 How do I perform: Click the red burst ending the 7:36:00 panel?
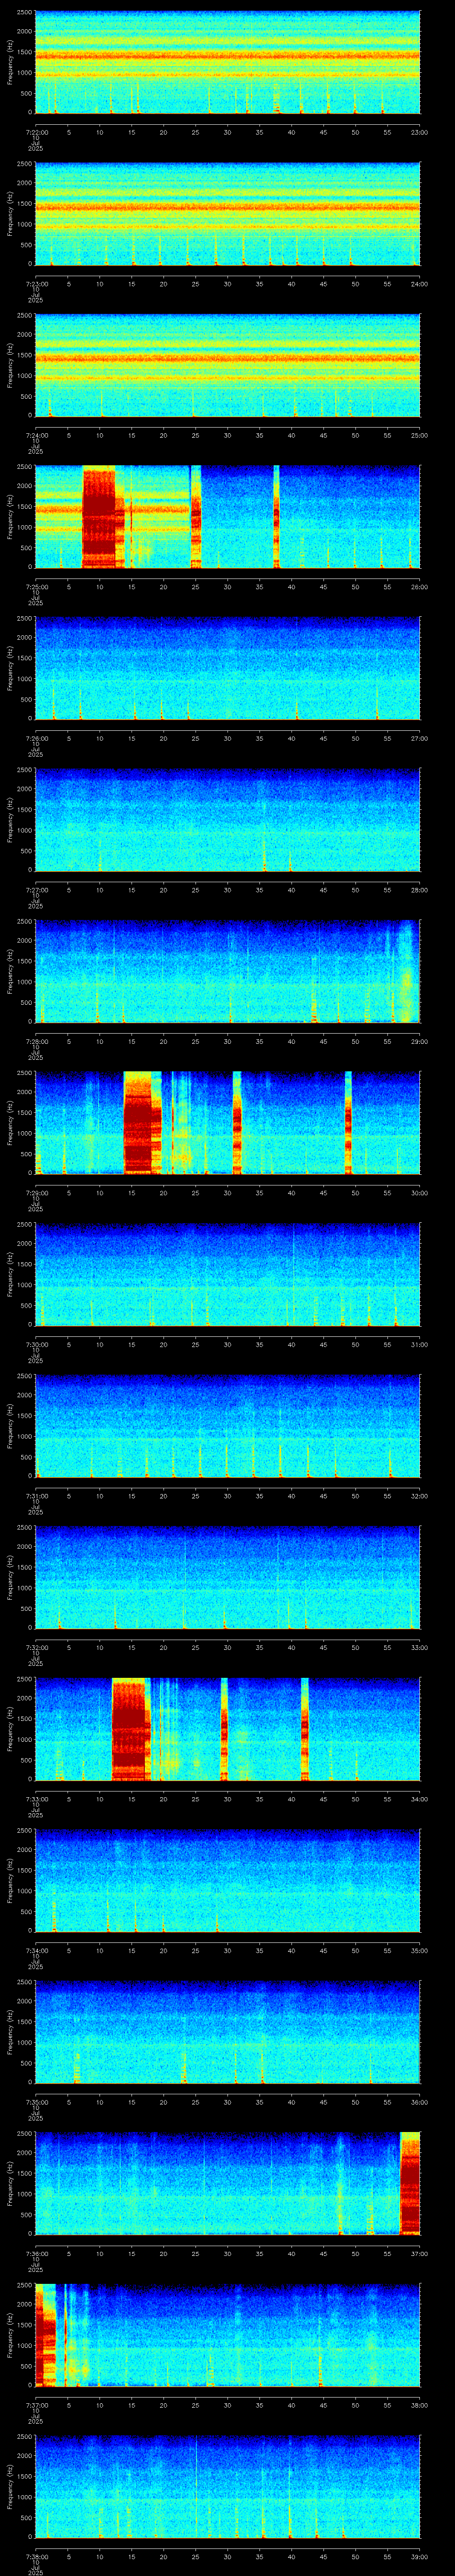coord(410,2183)
